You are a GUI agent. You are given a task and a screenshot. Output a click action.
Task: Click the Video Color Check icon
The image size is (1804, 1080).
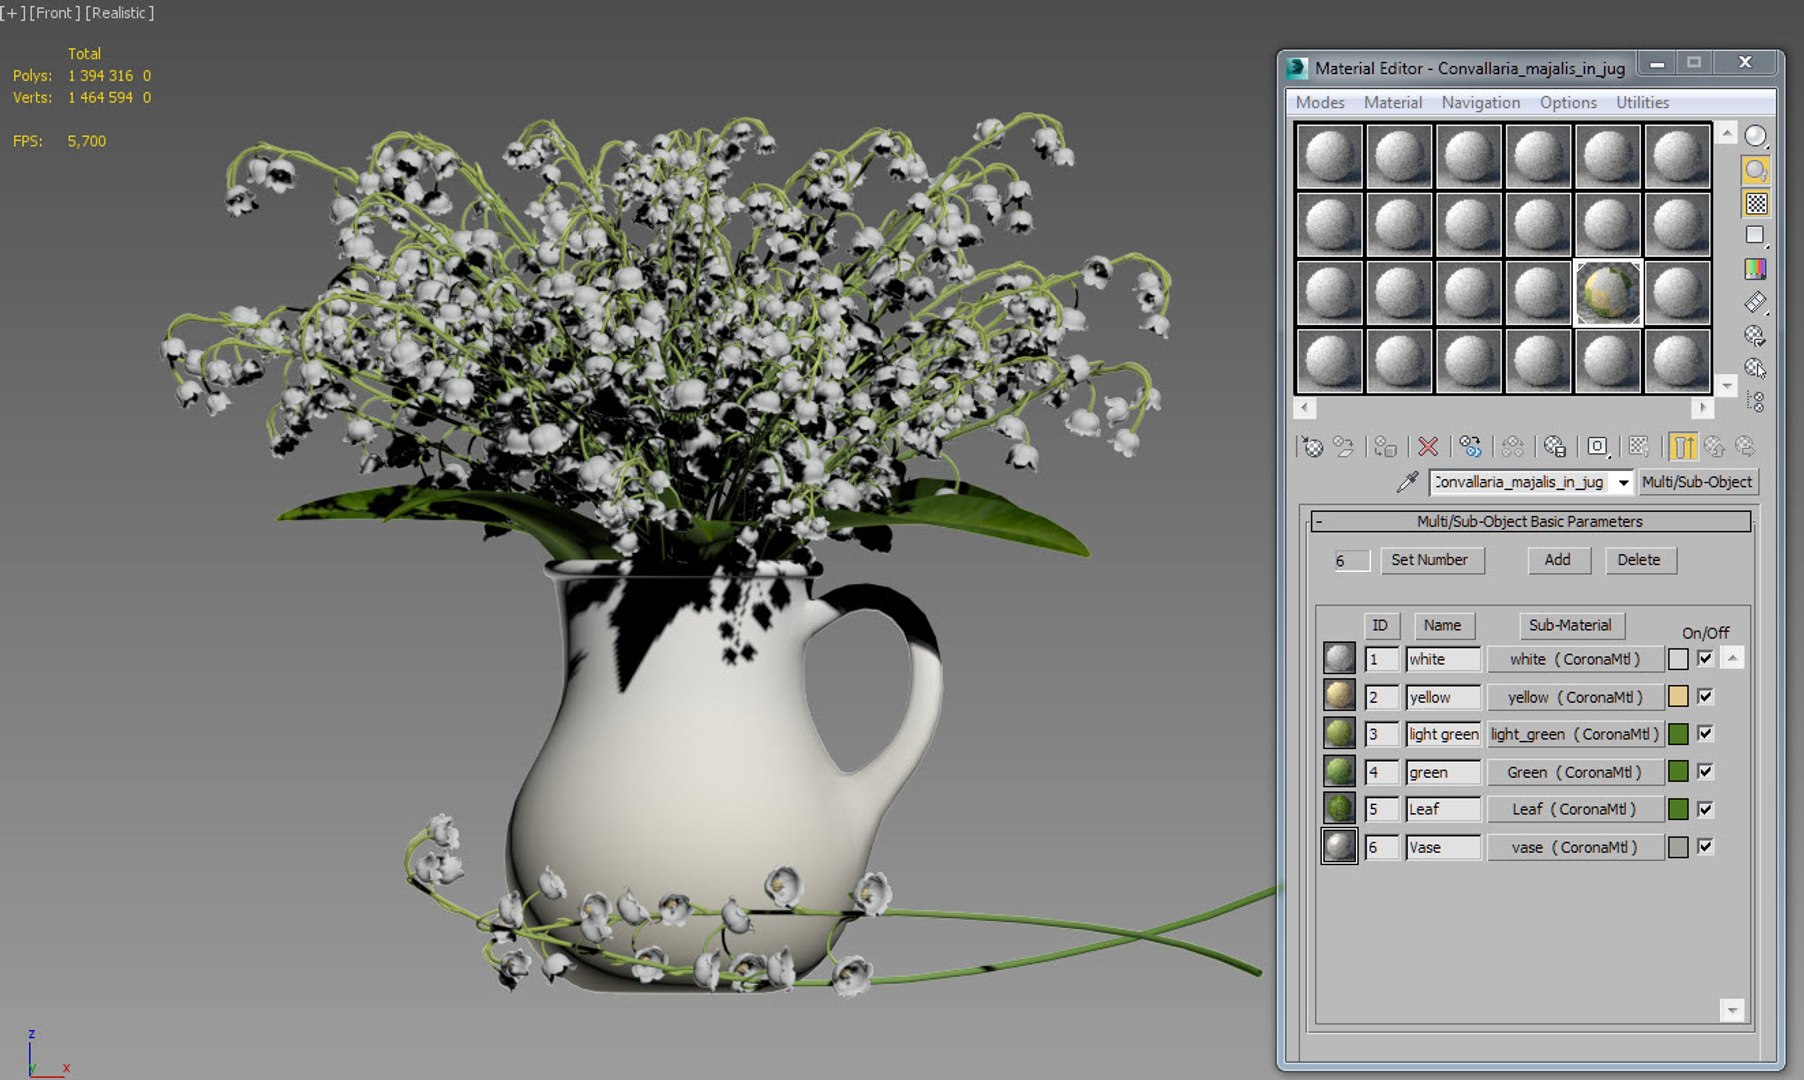pos(1756,269)
